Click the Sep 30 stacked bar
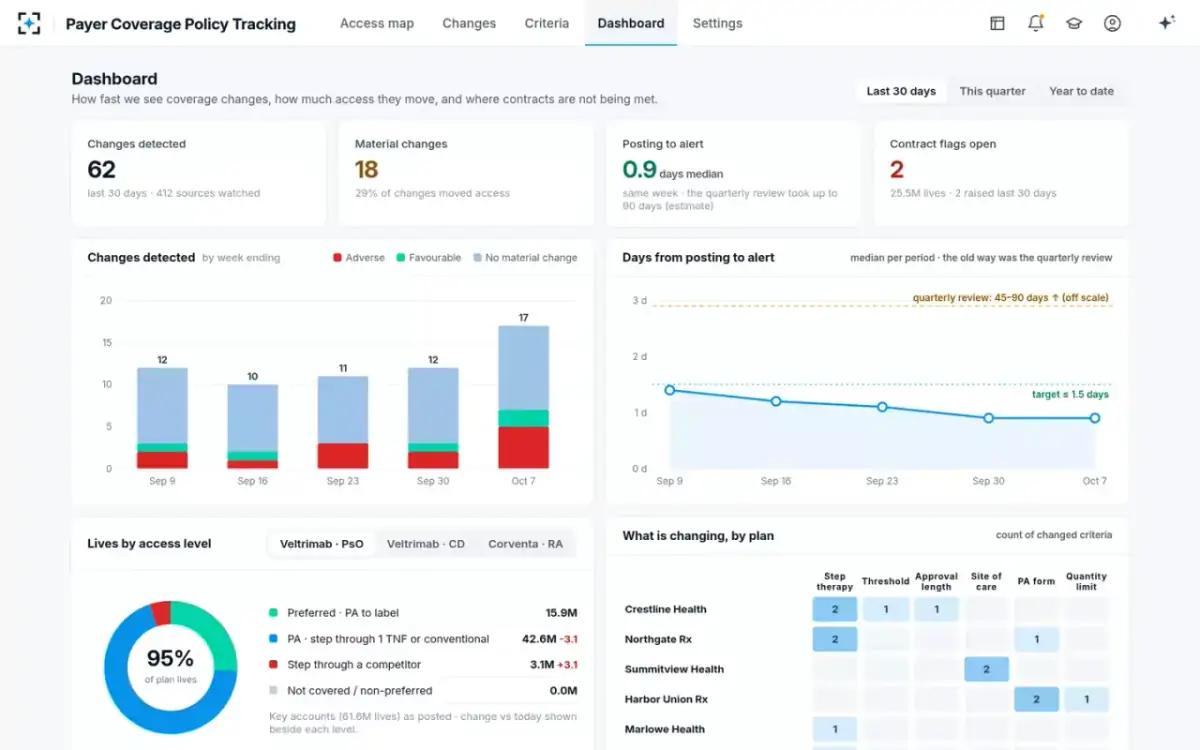 pos(433,418)
